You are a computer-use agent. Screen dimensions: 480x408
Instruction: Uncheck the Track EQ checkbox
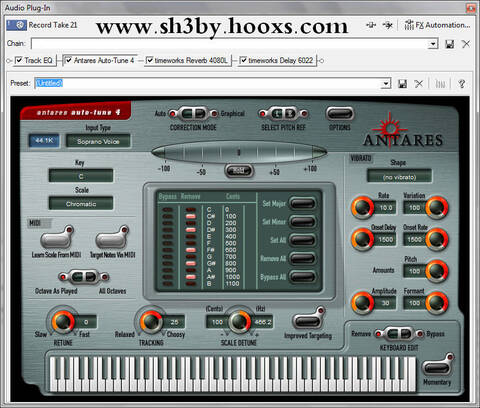click(x=19, y=60)
